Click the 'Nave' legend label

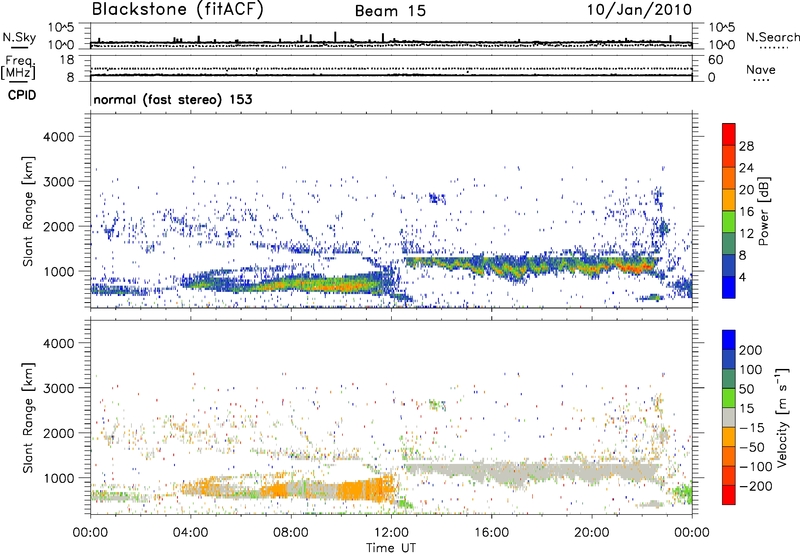point(761,70)
